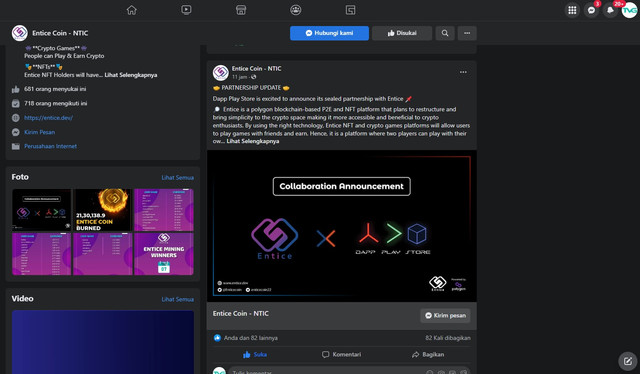Click the Entice Coin page logo in header

(20, 33)
